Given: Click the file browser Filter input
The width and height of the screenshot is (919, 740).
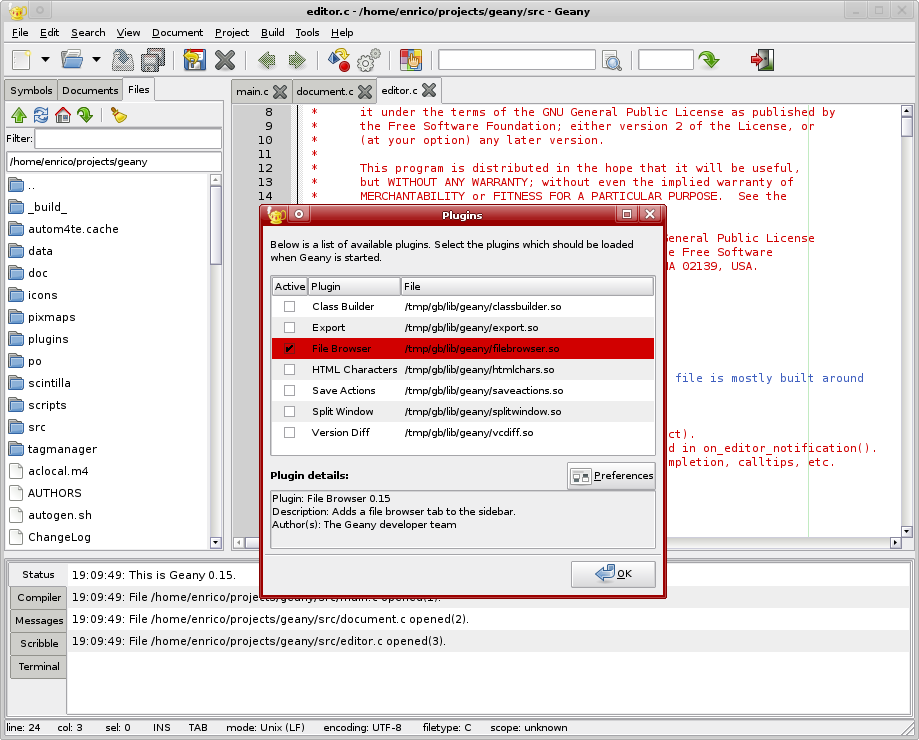Looking at the screenshot, I should pos(128,139).
